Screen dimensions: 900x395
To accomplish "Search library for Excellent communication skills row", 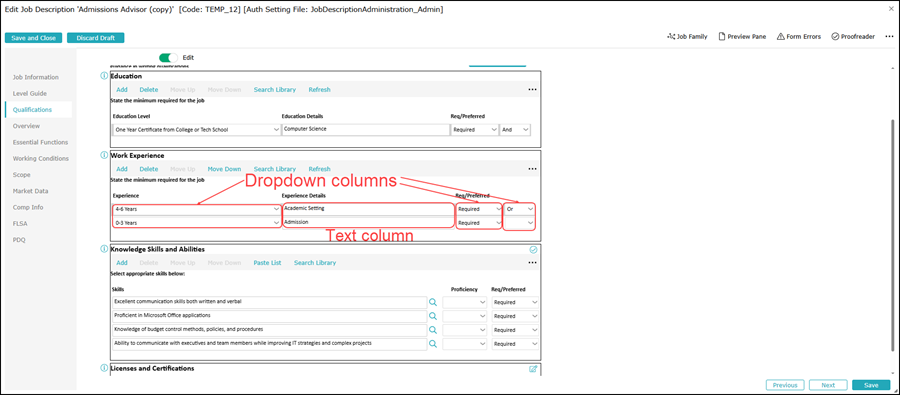I will (433, 302).
